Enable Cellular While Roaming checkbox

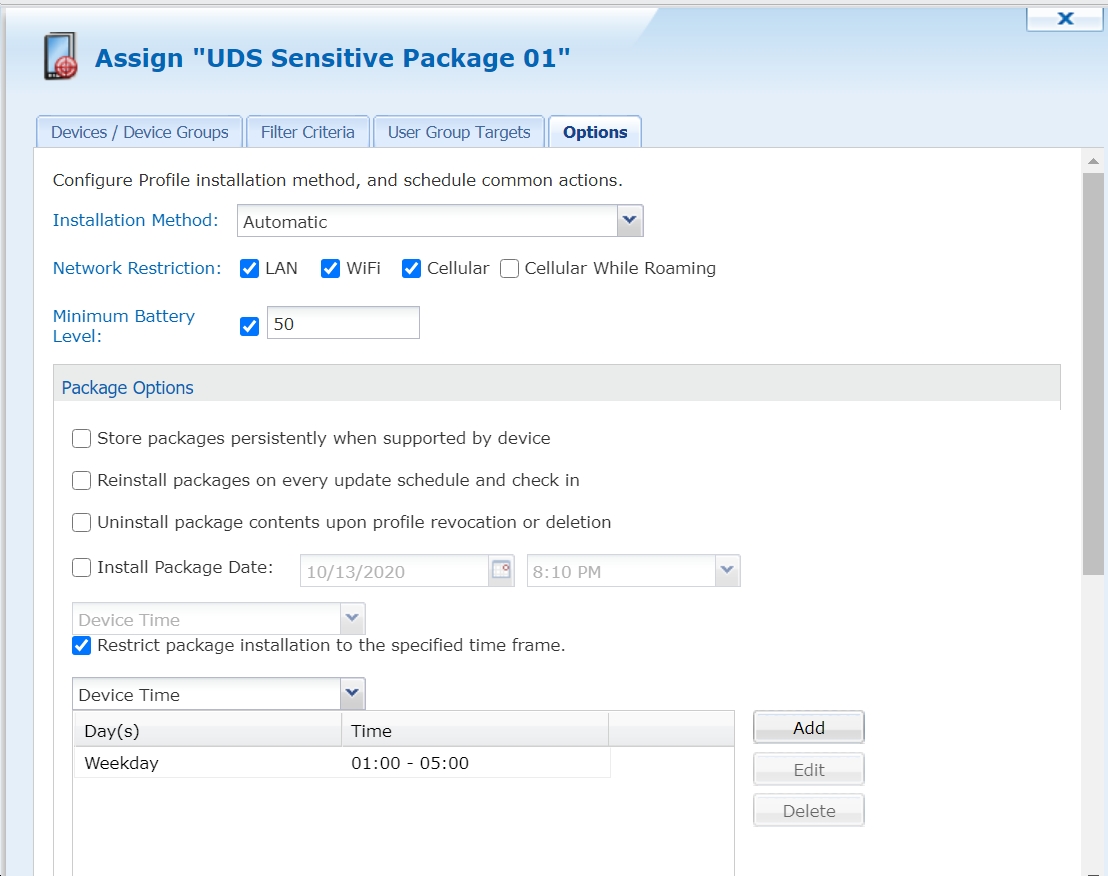(509, 268)
